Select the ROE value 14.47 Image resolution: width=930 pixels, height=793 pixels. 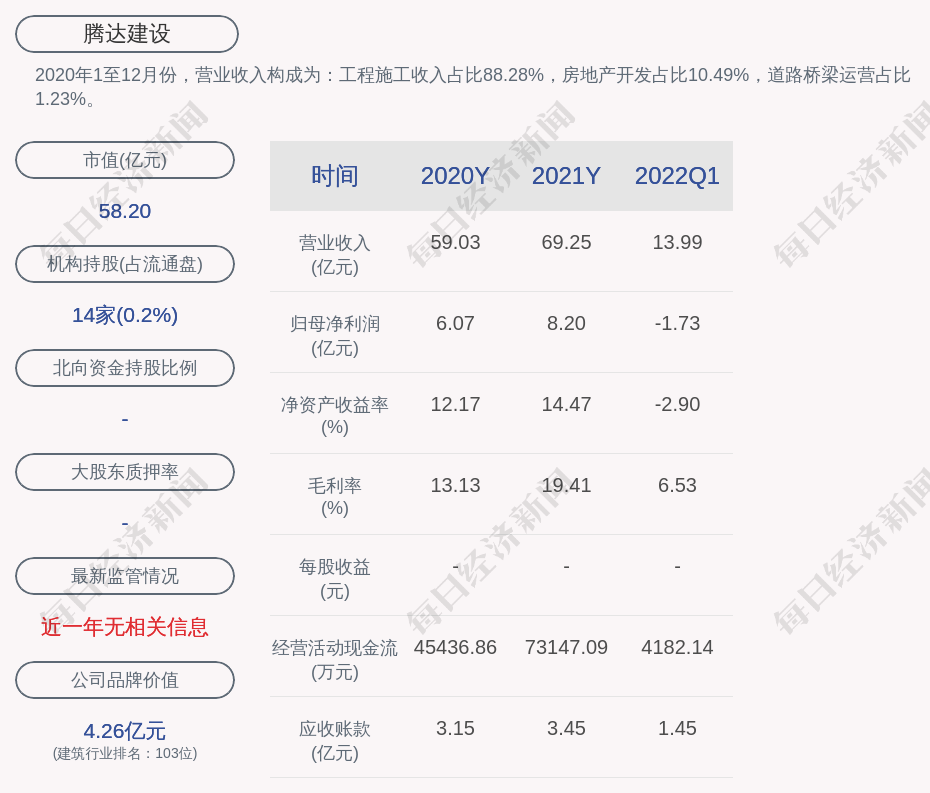566,404
